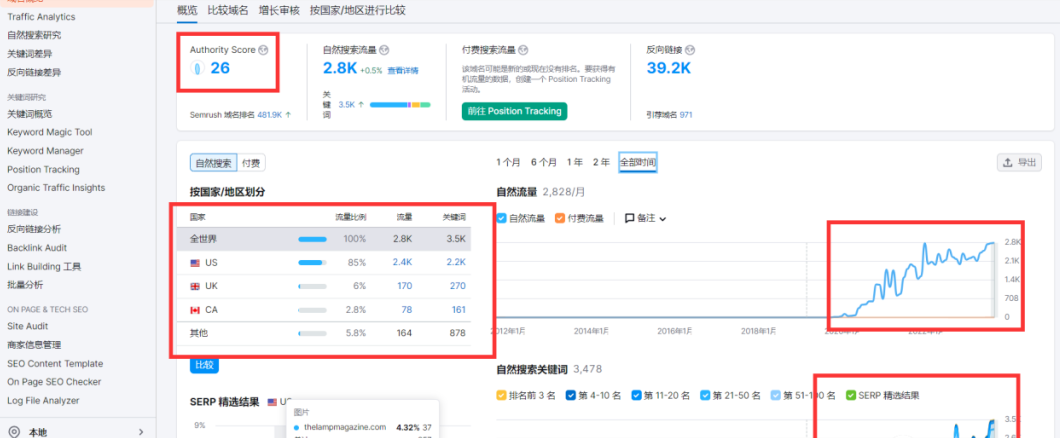
Task: Click the keyword distribution color bar
Action: (400, 105)
